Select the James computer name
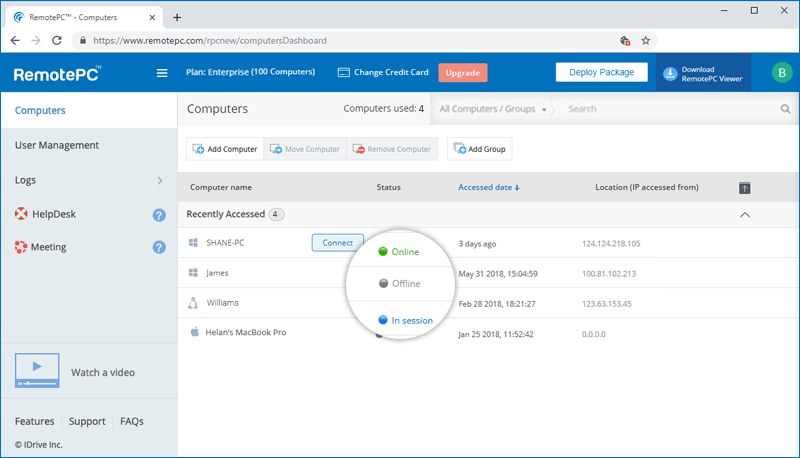 (217, 273)
